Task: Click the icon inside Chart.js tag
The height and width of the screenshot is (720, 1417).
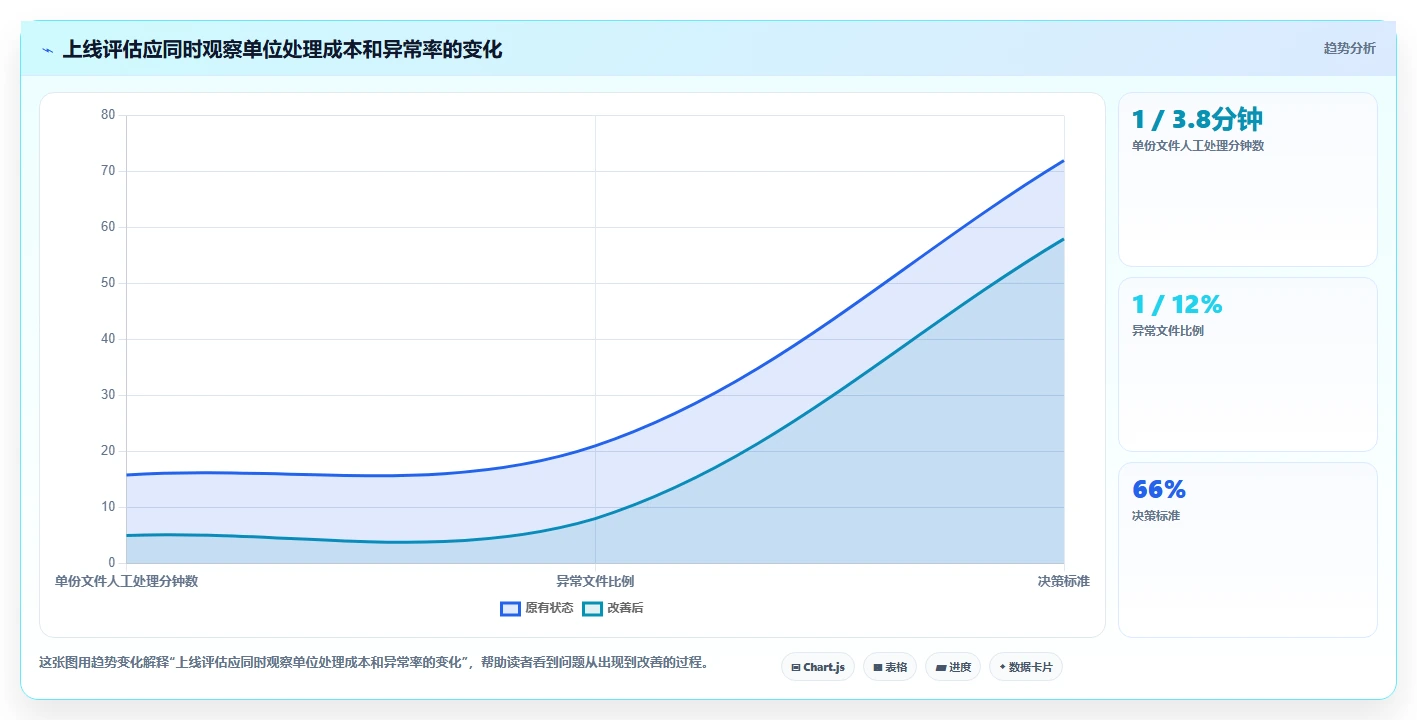Action: tap(796, 667)
